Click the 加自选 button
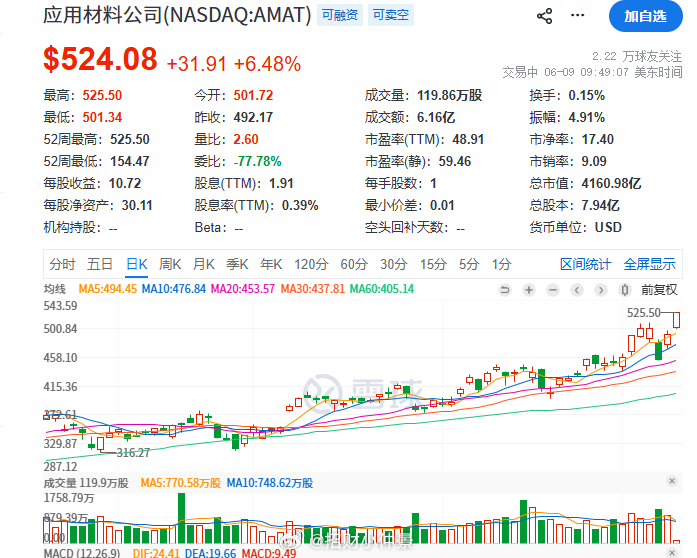Viewport: 697px width, 558px height. (645, 16)
